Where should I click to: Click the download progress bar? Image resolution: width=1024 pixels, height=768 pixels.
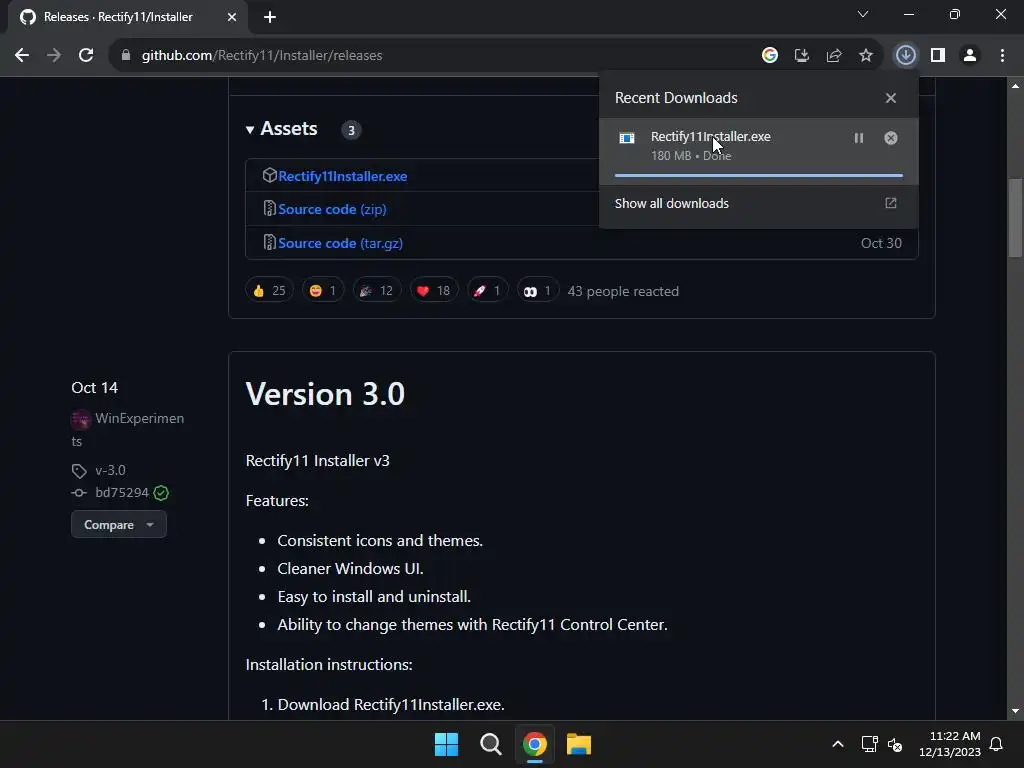coord(759,176)
